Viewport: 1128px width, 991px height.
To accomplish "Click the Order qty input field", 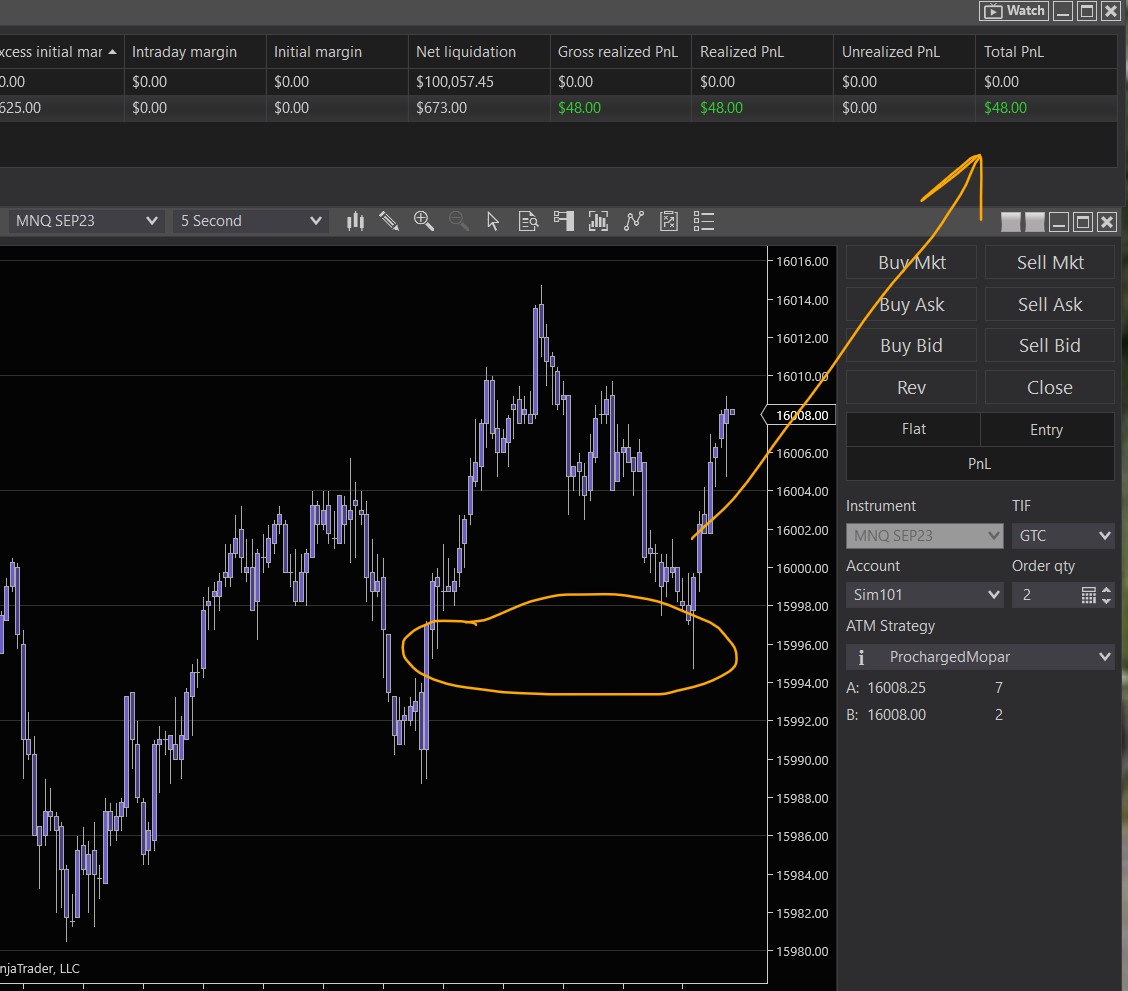I will click(1045, 595).
